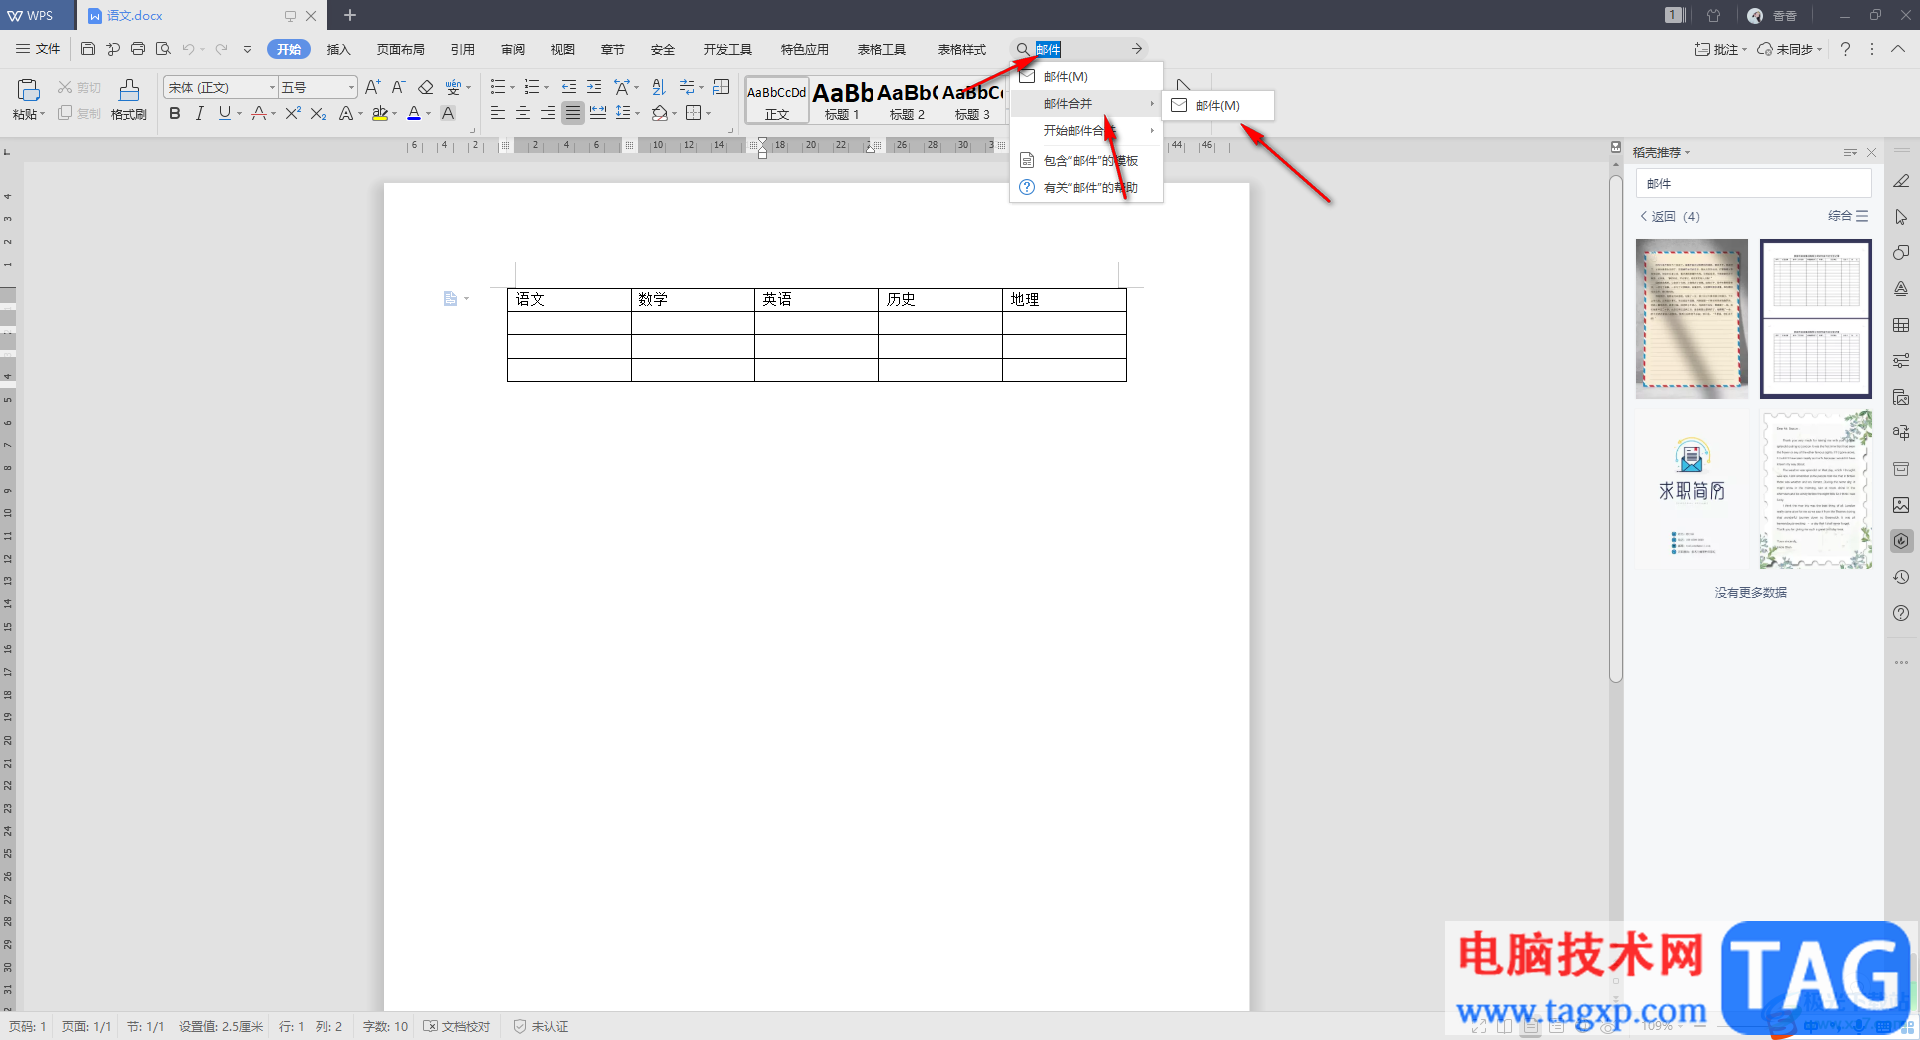Align text left
Viewport: 1920px width, 1040px height.
(498, 113)
